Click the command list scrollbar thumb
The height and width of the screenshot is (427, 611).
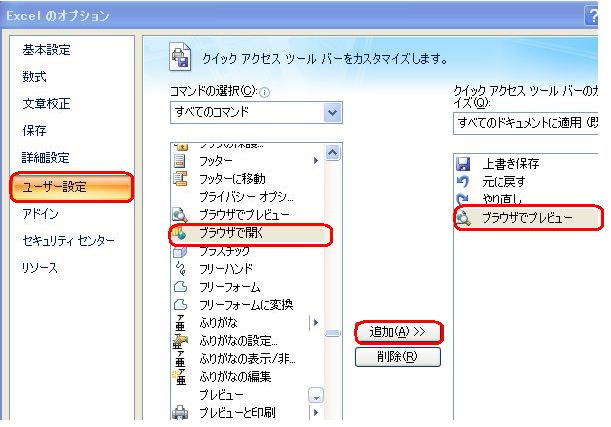(332, 333)
